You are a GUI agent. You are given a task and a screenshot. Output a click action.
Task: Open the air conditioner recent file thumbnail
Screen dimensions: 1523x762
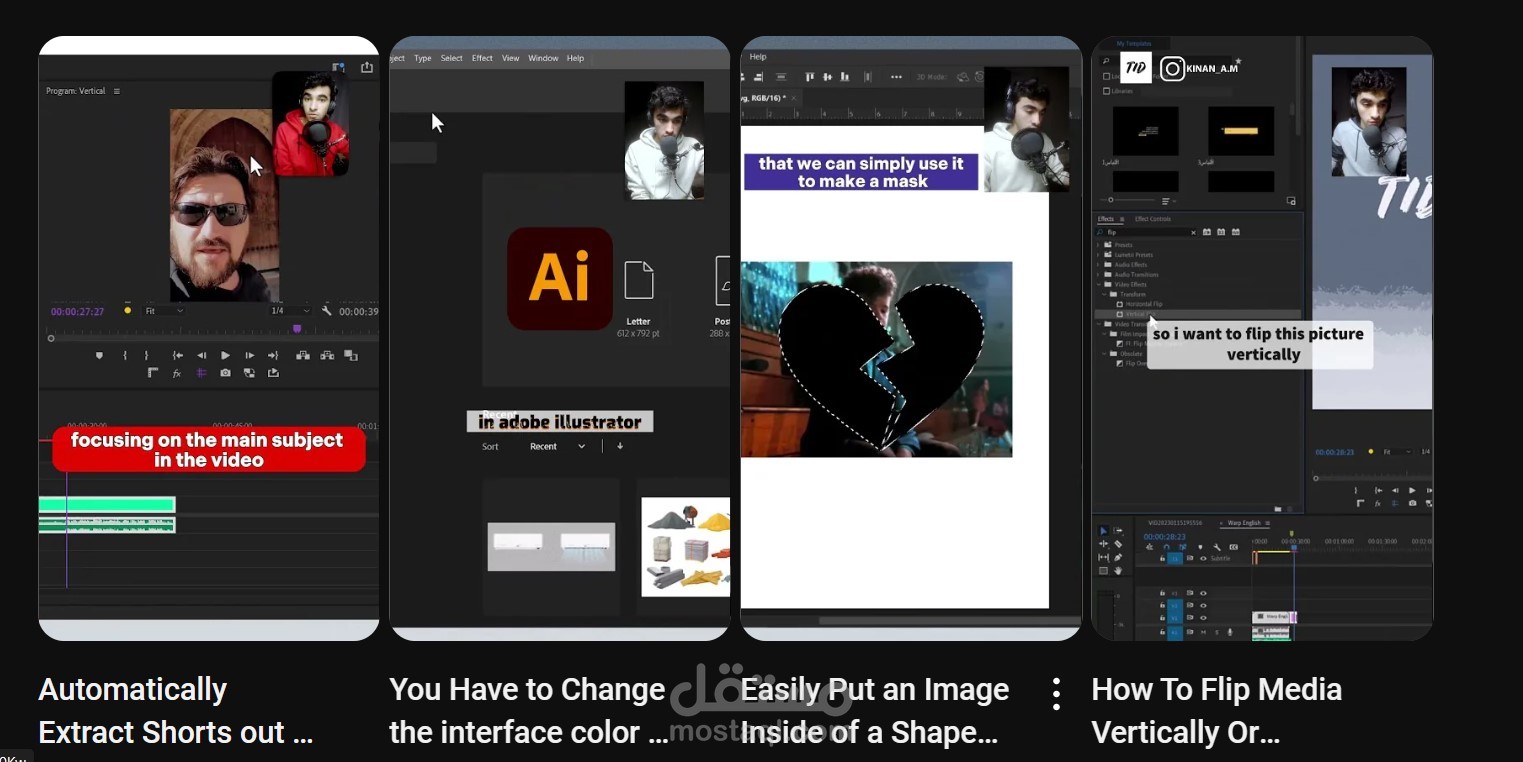(551, 546)
